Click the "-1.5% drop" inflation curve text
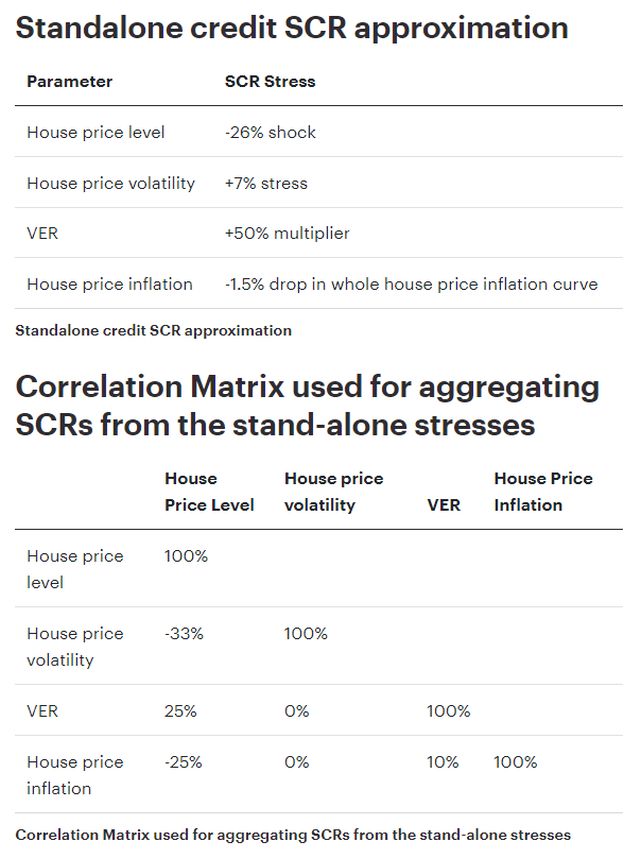The height and width of the screenshot is (859, 624). tap(411, 284)
